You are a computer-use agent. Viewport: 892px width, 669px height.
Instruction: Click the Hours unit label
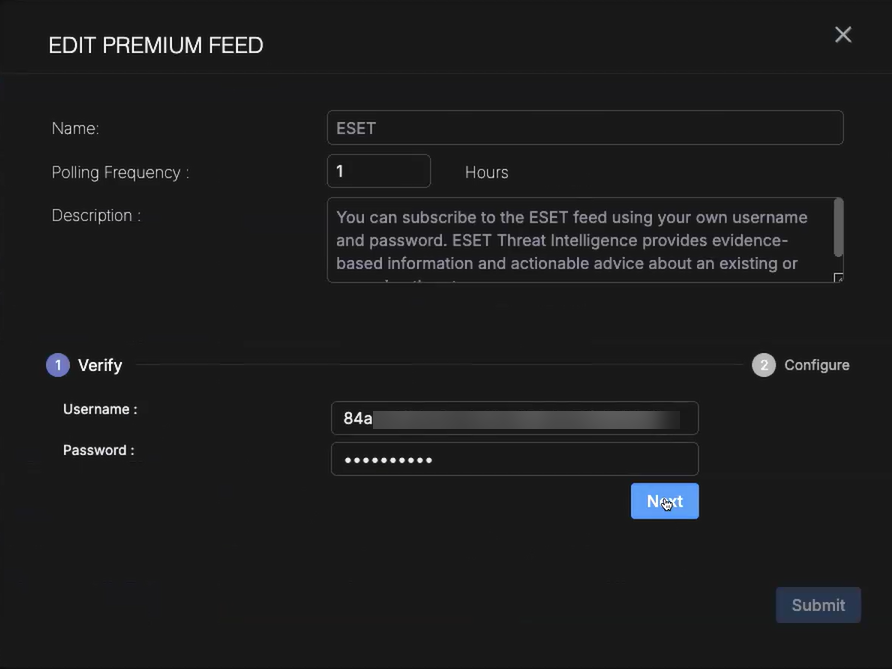point(486,172)
